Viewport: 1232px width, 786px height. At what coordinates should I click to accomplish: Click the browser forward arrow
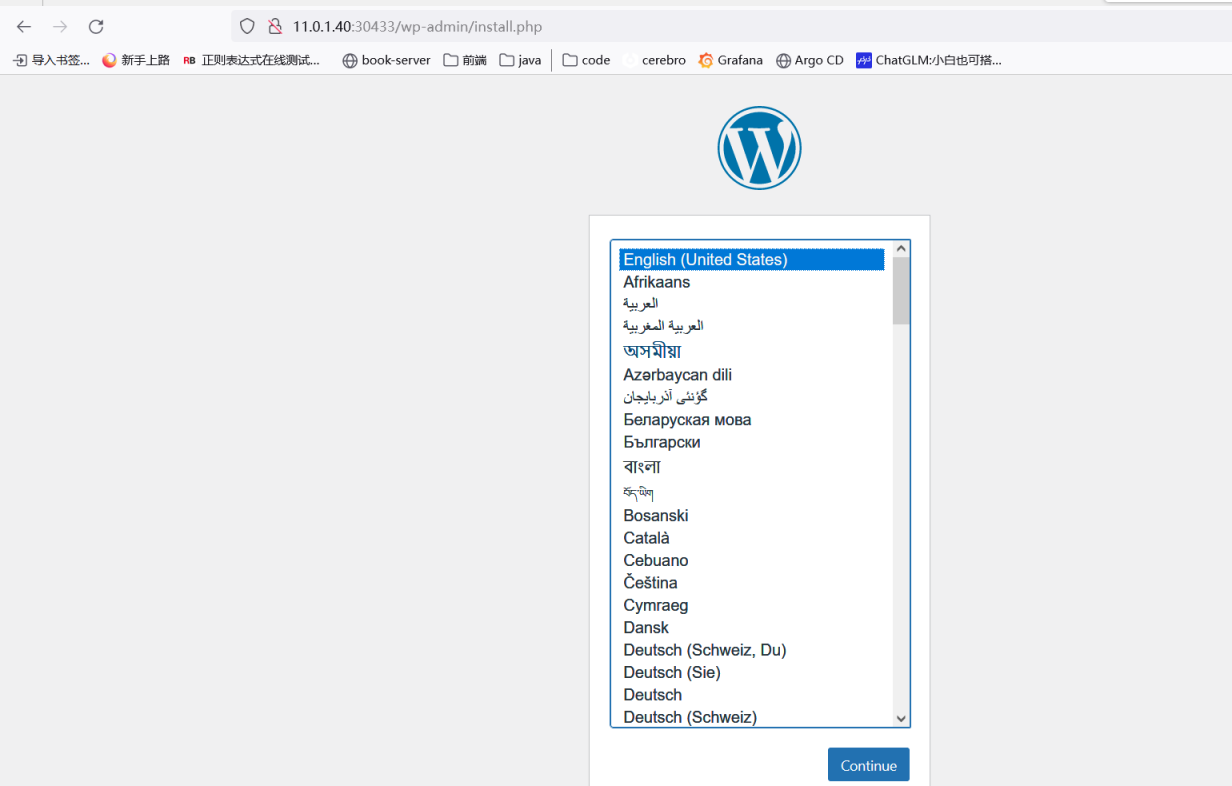click(x=60, y=27)
